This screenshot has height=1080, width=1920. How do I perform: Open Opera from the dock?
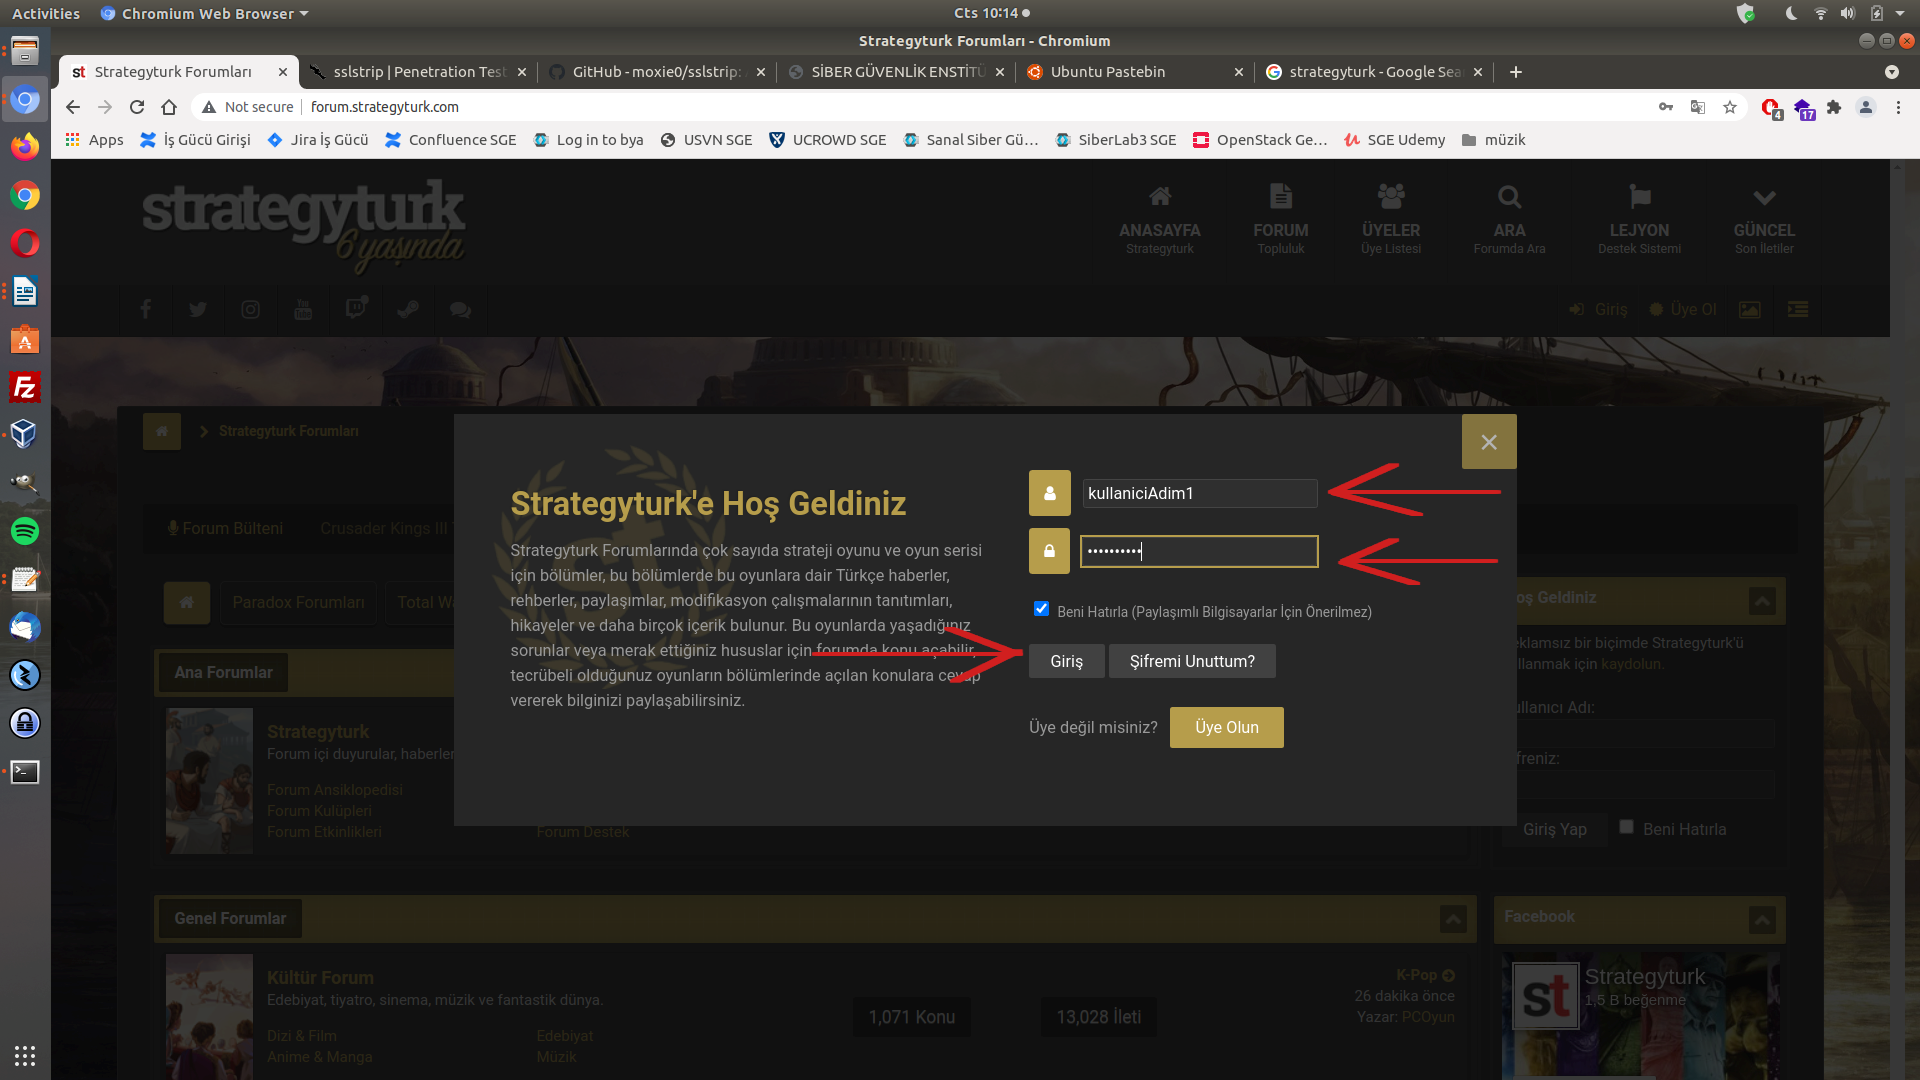point(25,243)
